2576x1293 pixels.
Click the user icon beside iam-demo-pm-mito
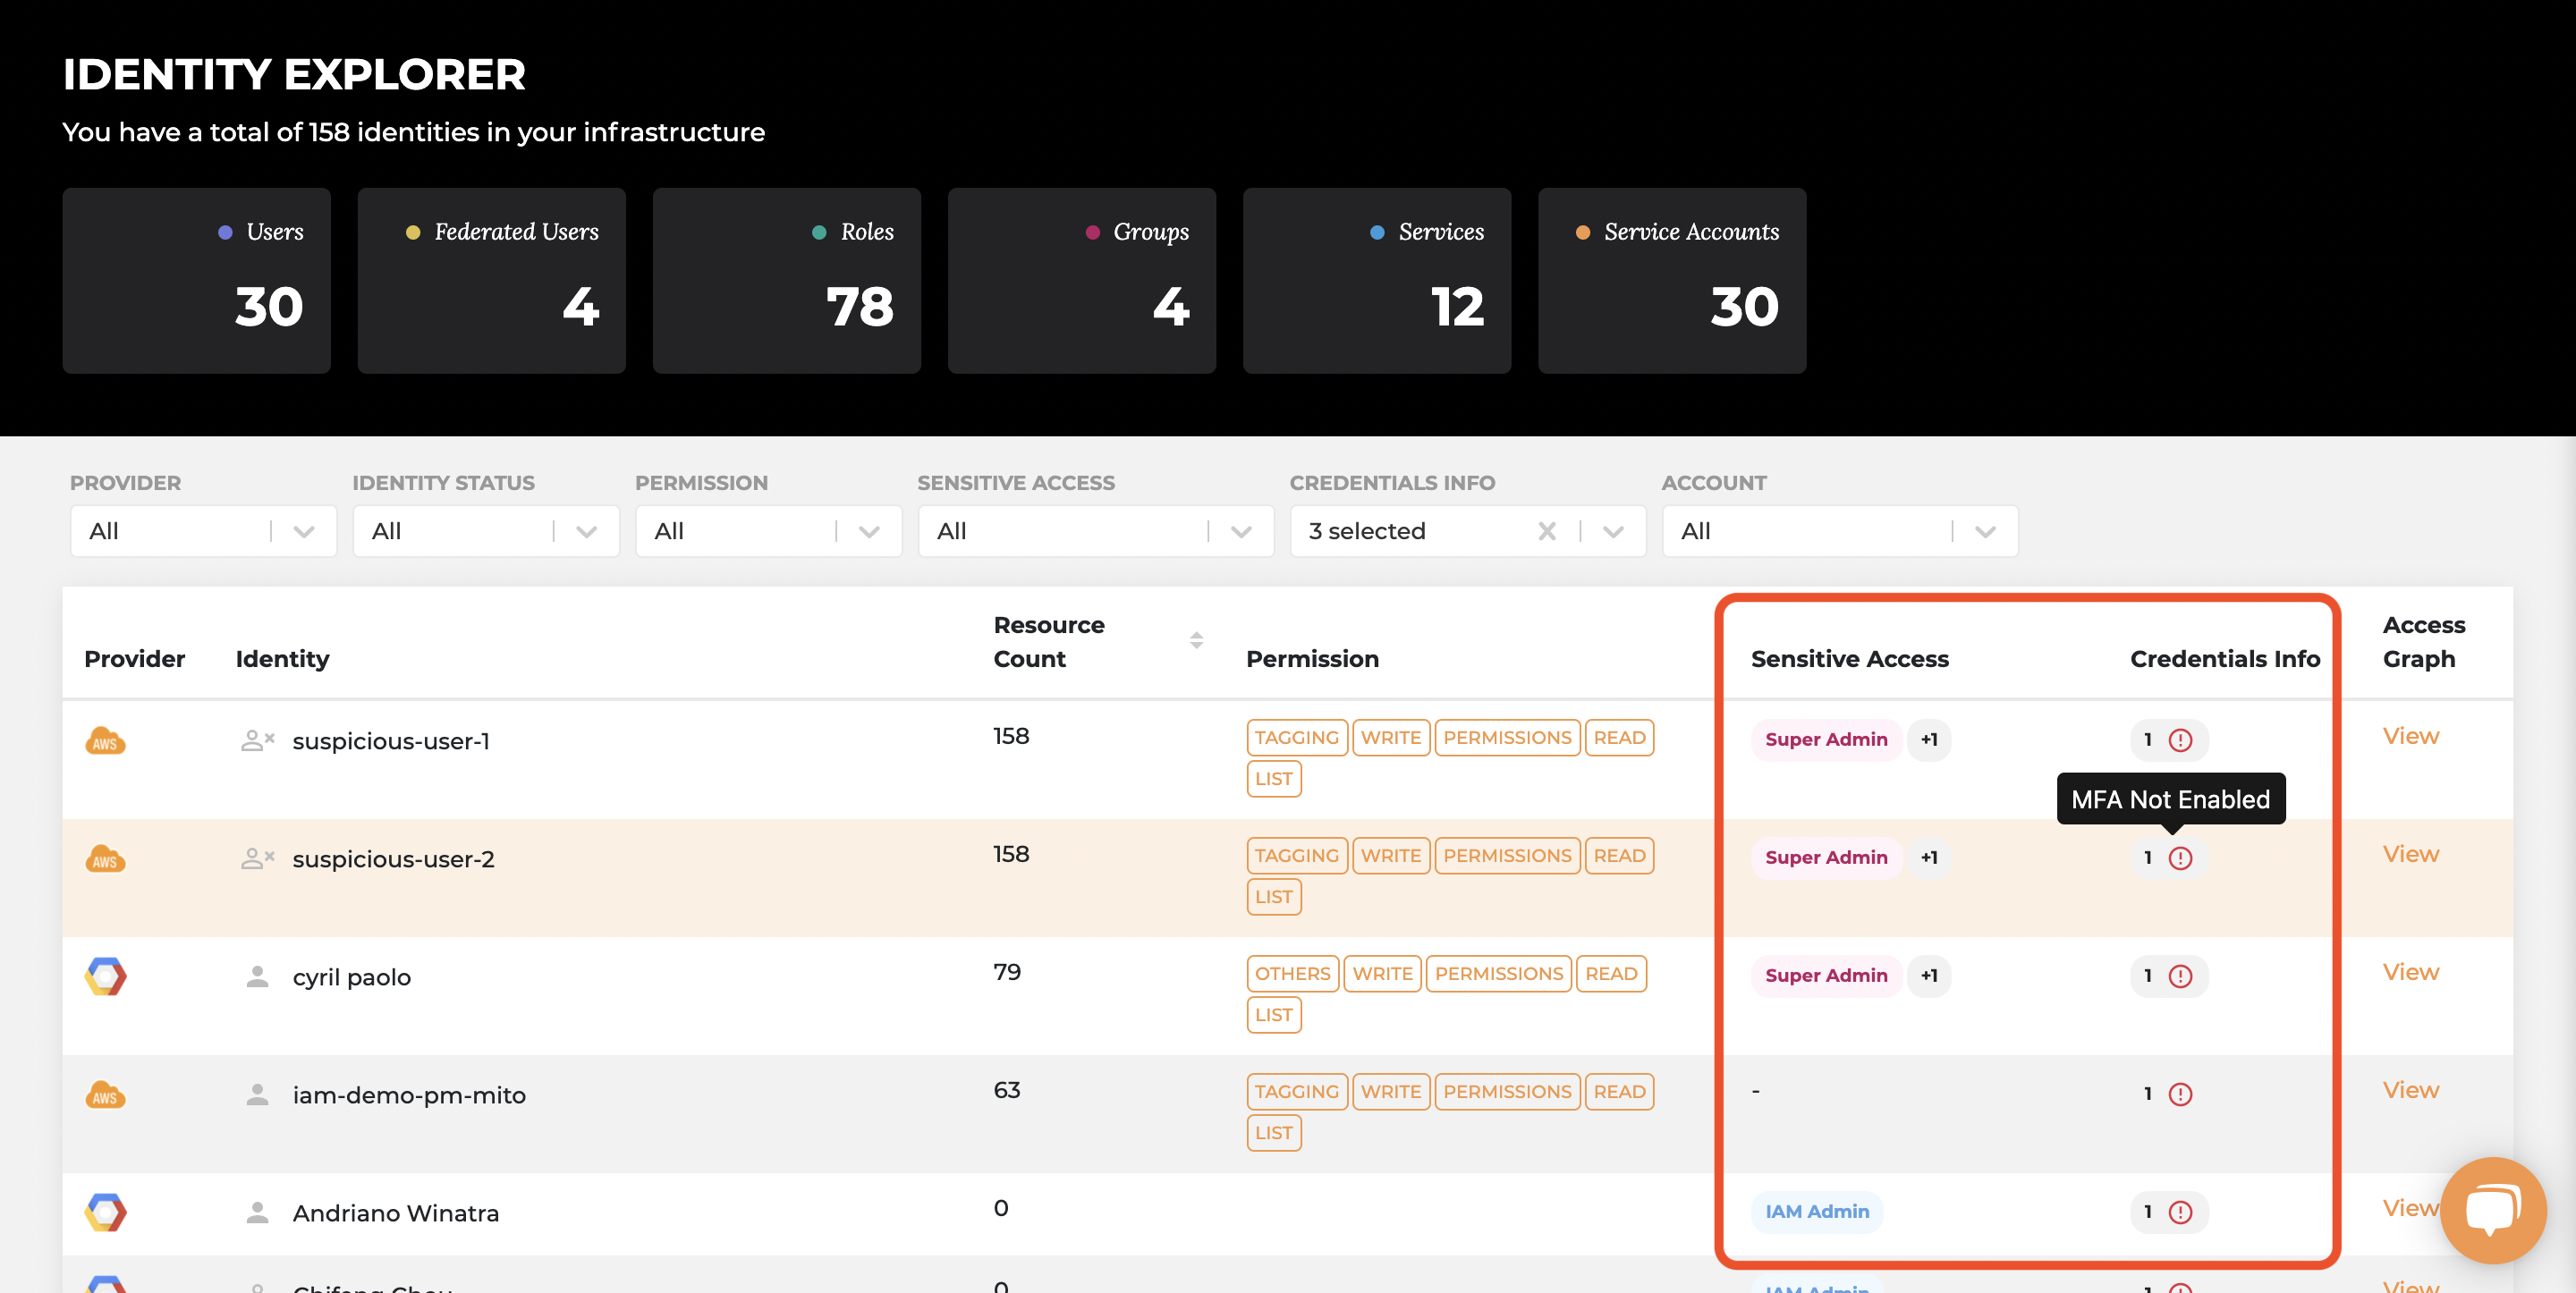coord(257,1095)
